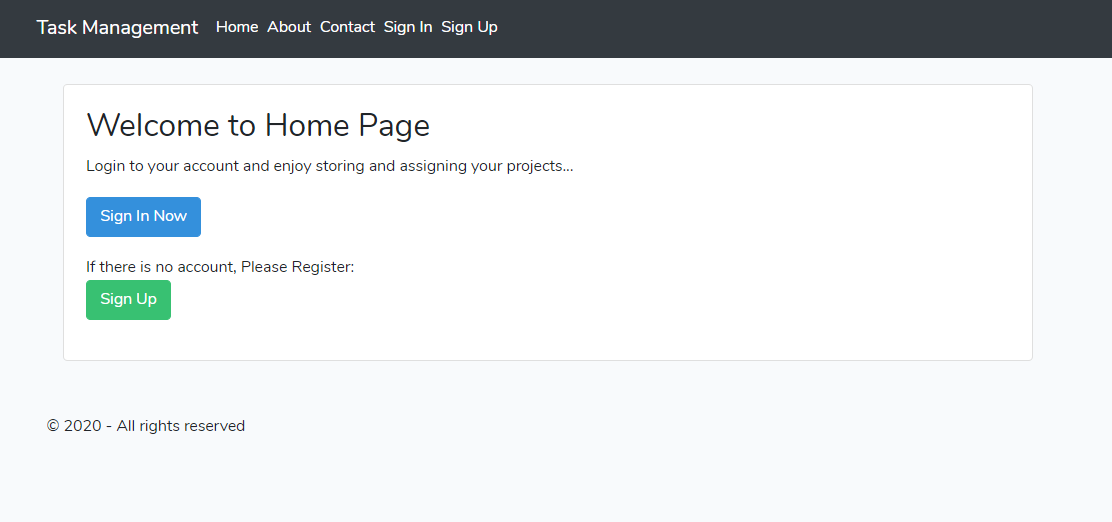Screen dimensions: 1112x522
Task: Click the copyright symbol in the footer
Action: (52, 426)
